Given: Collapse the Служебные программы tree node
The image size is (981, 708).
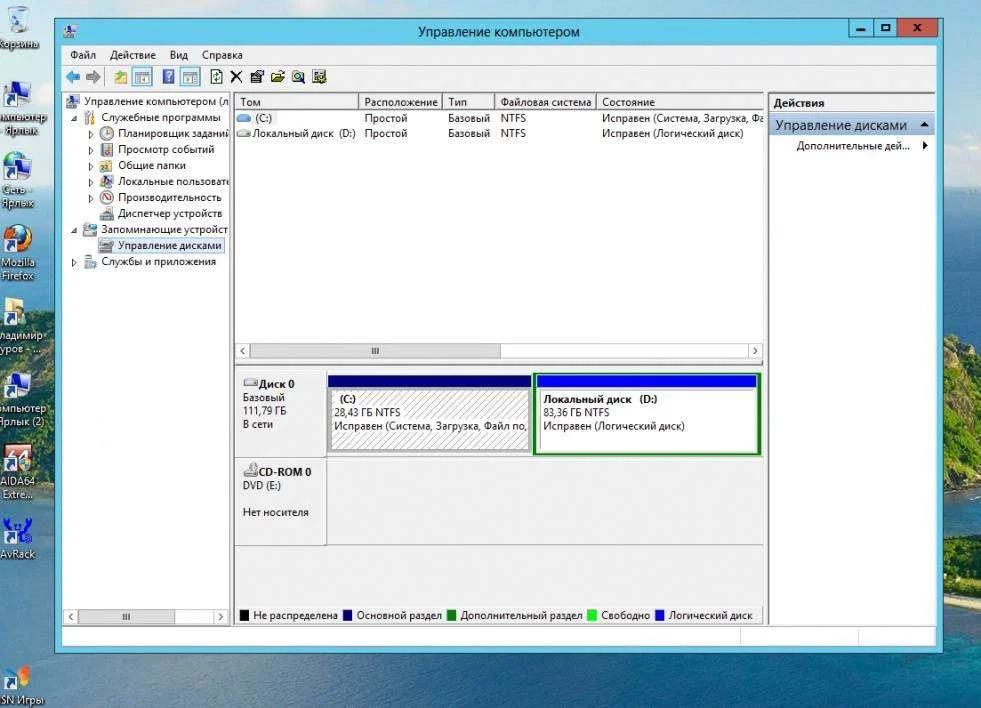Looking at the screenshot, I should click(74, 118).
